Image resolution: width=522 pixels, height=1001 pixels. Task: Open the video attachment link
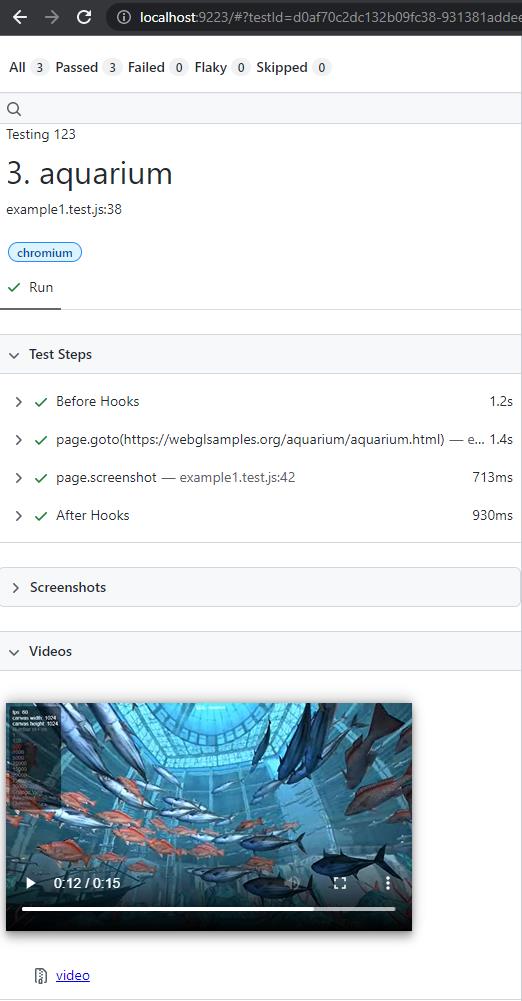[73, 975]
